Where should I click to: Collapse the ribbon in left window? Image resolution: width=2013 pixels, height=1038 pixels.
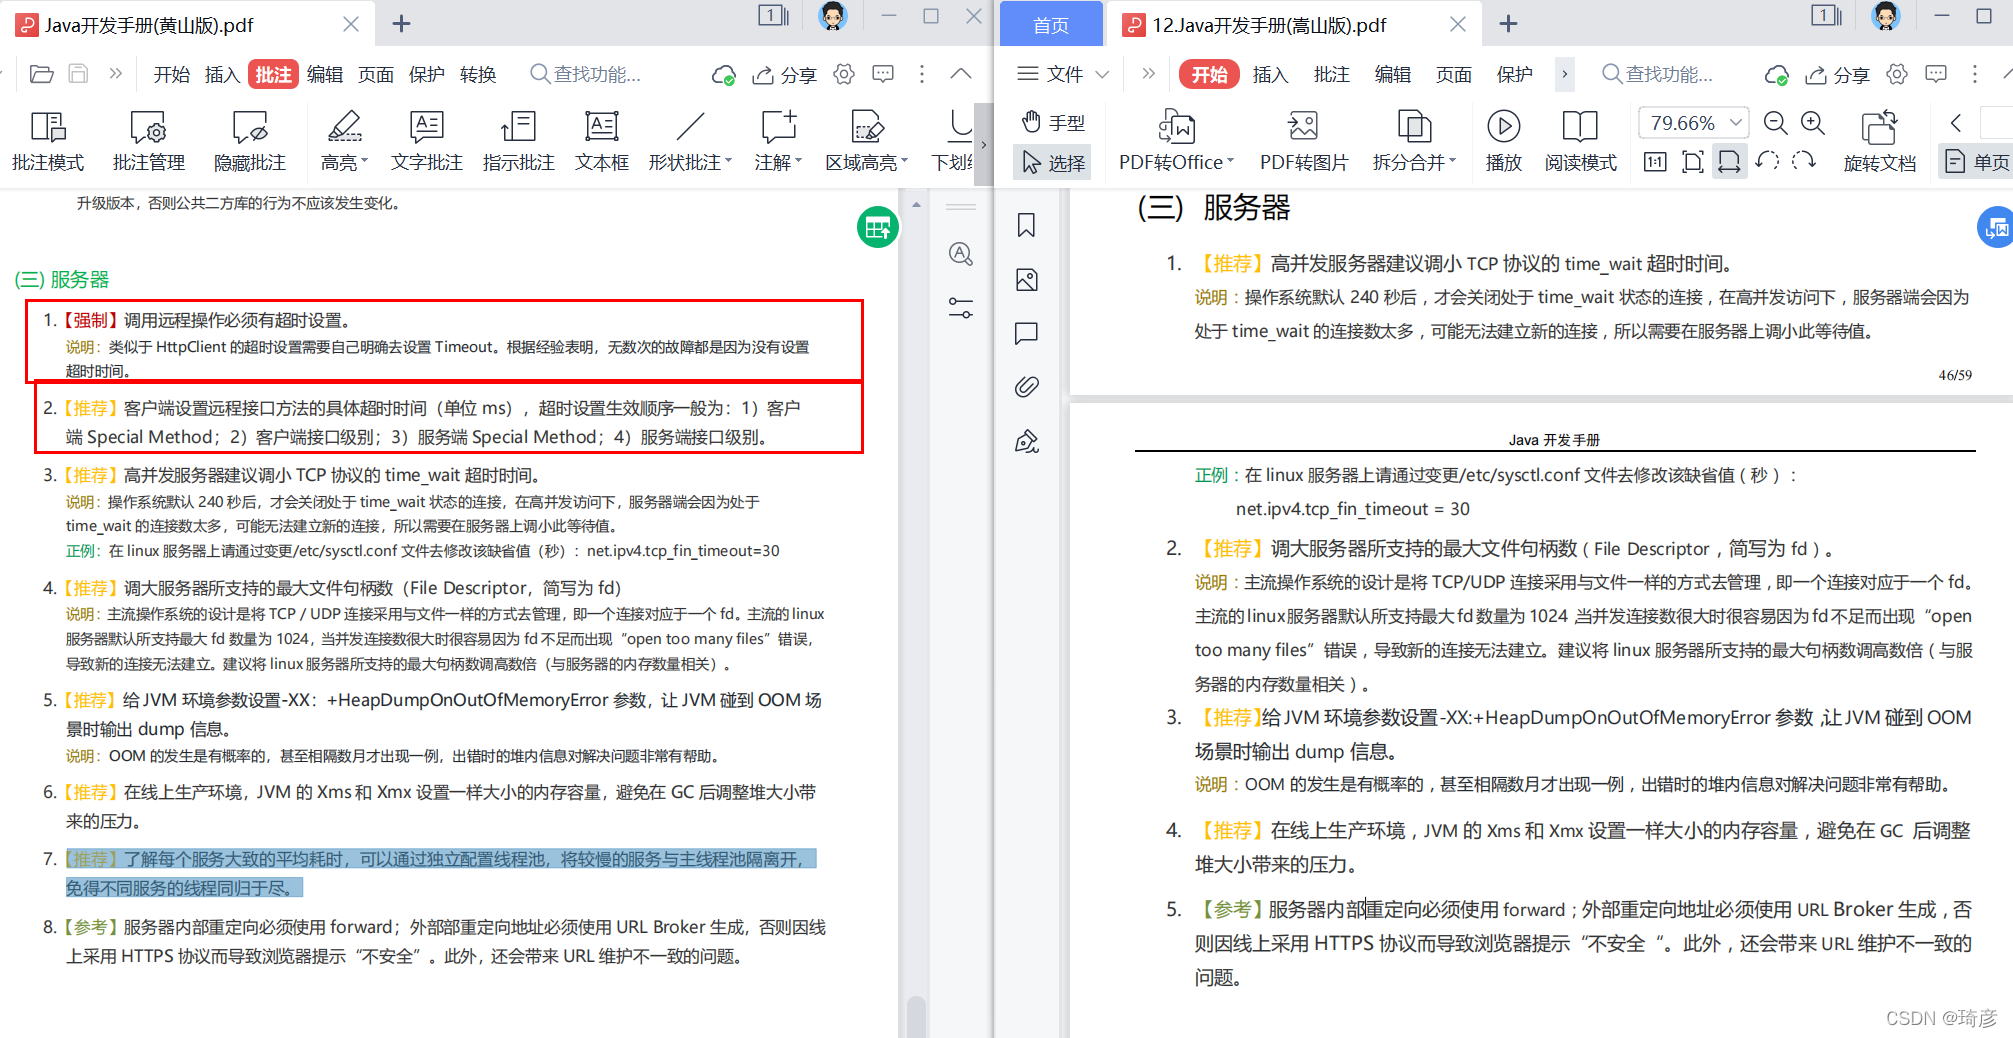point(960,74)
